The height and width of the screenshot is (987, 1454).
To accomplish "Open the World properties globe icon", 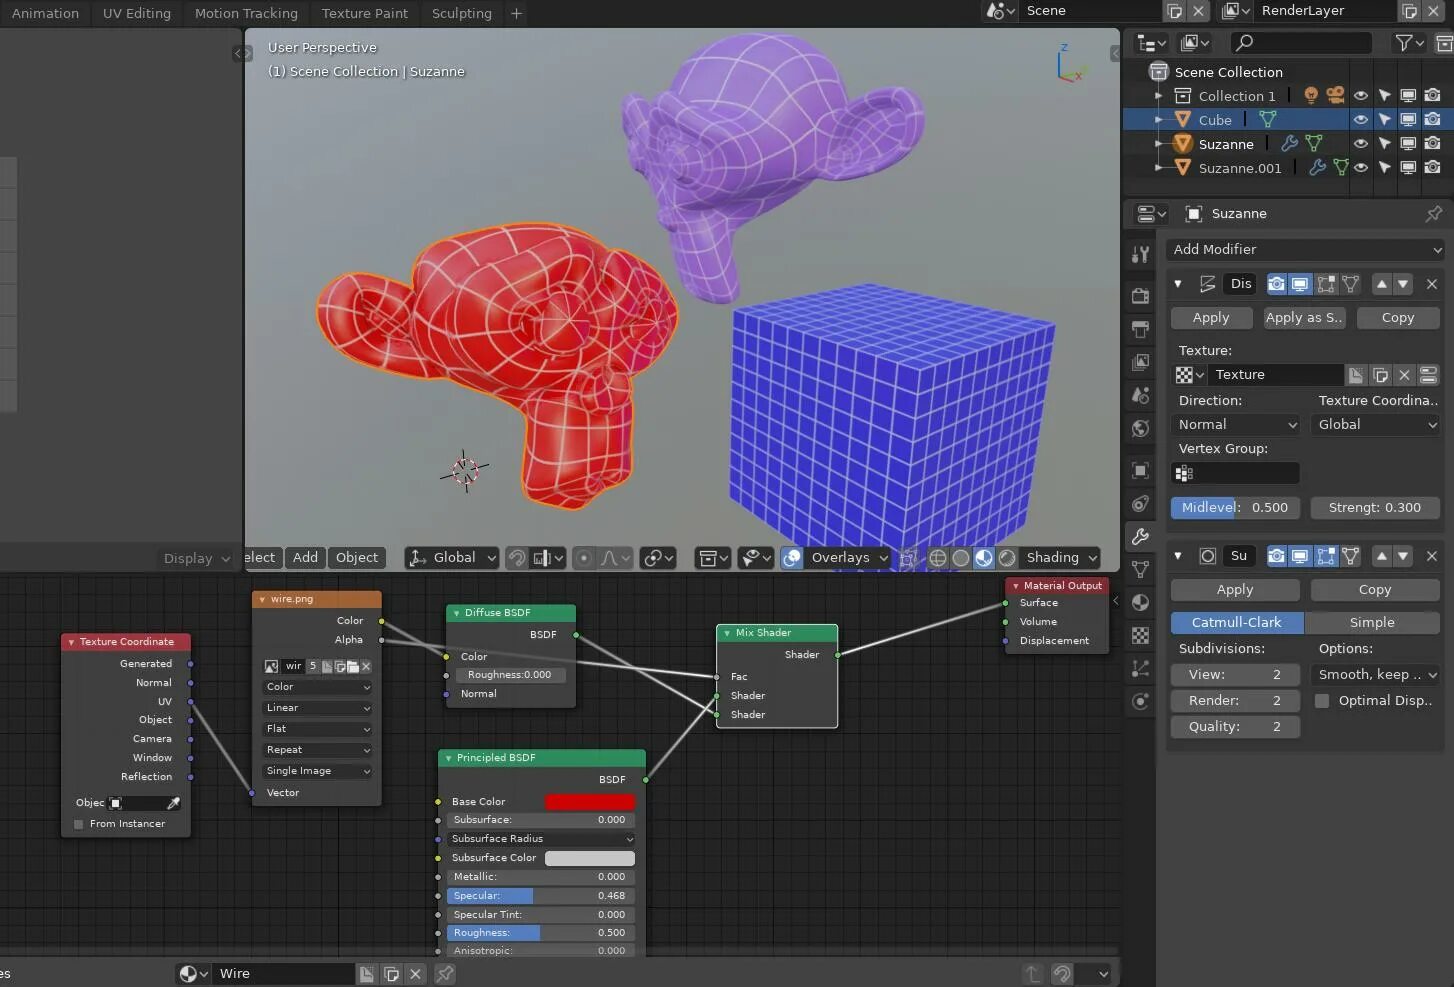I will [x=1140, y=429].
